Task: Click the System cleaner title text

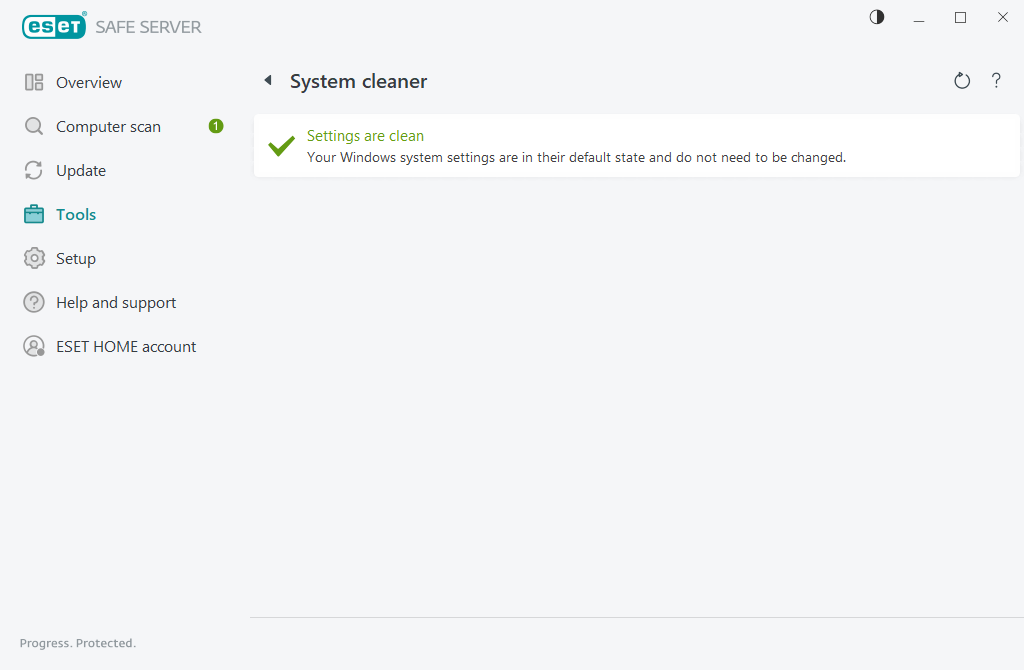Action: [x=357, y=81]
